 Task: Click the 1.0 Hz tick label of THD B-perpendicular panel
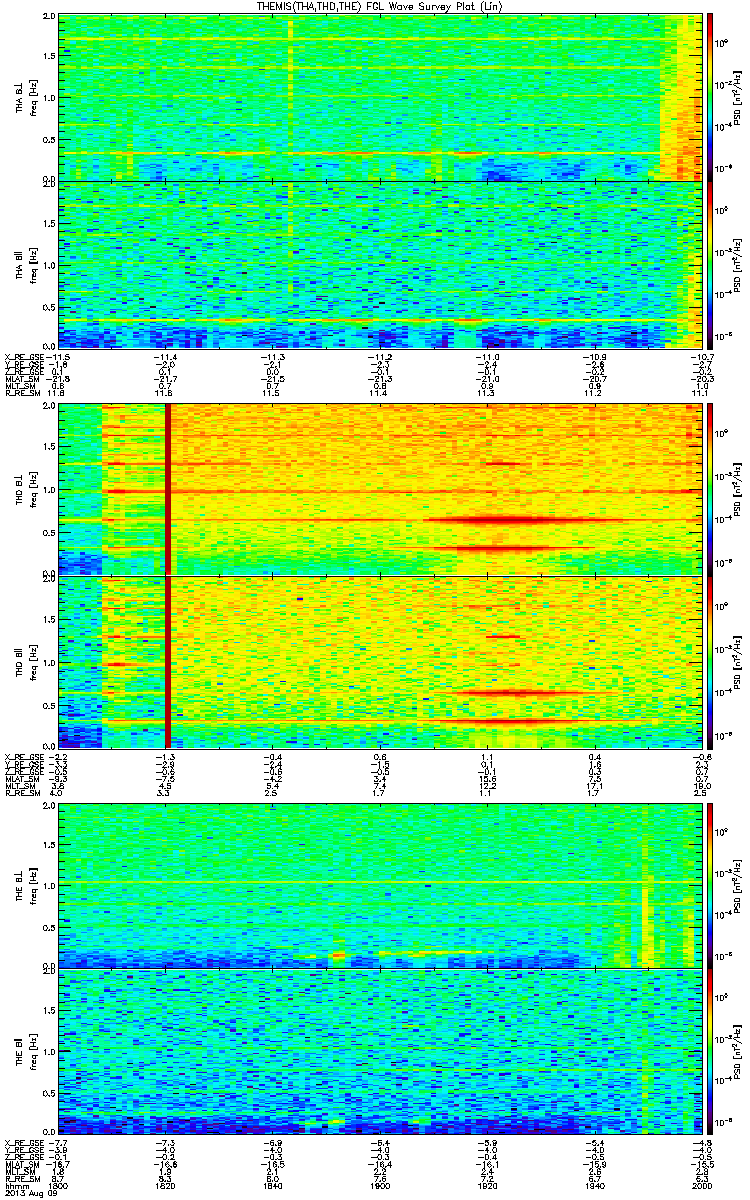pyautogui.click(x=48, y=490)
